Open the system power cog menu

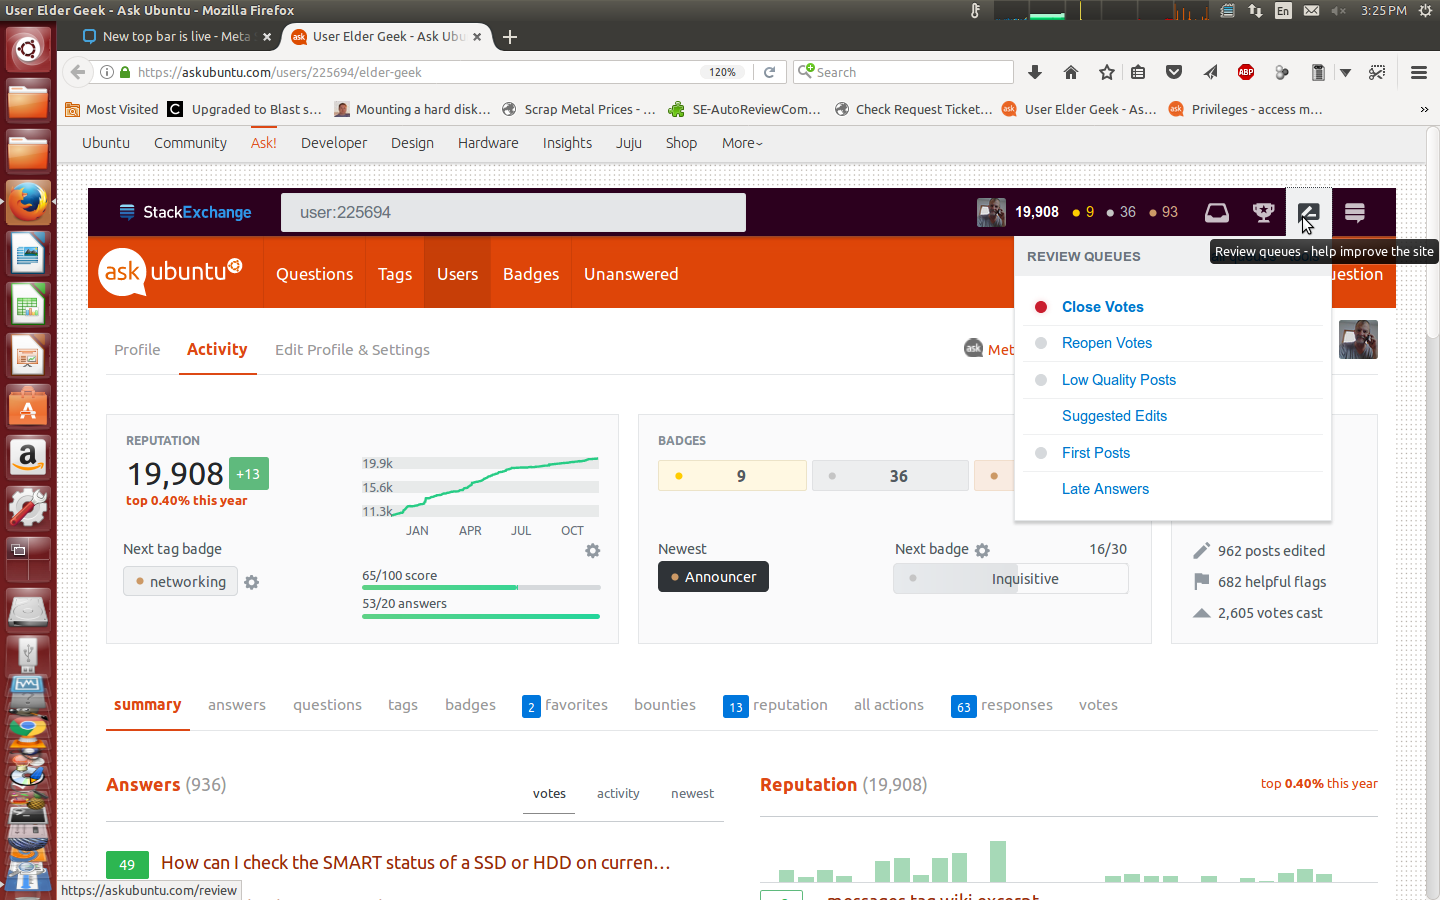[x=1425, y=11]
